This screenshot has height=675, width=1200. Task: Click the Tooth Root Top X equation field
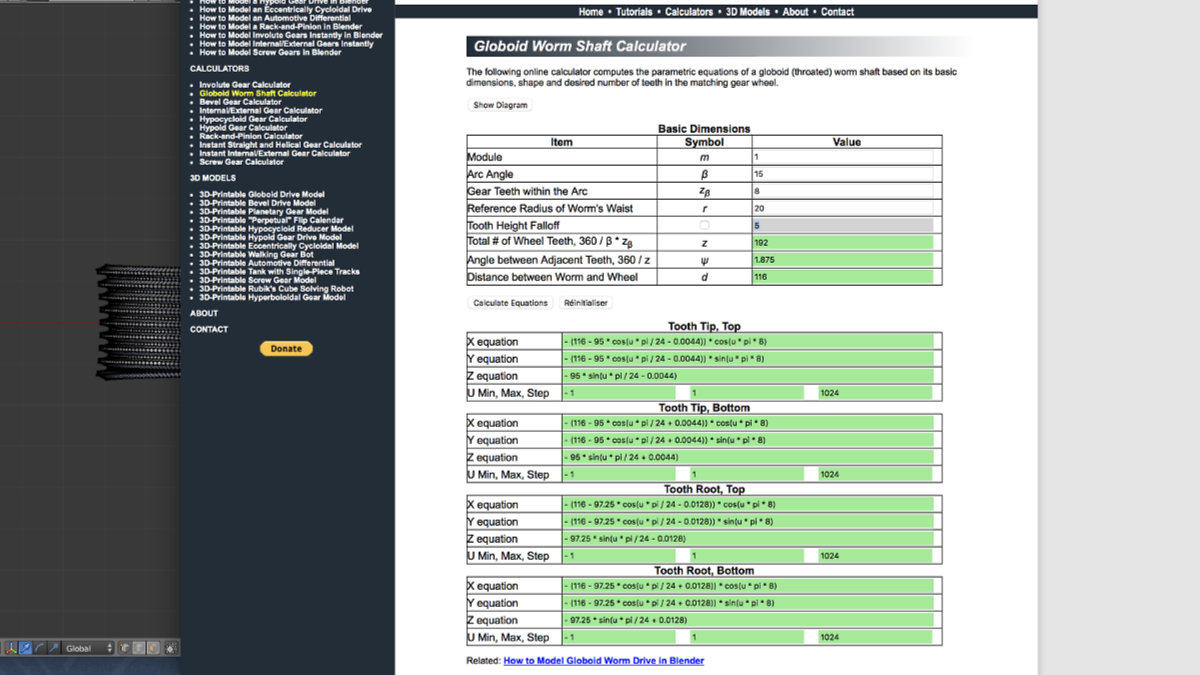747,504
